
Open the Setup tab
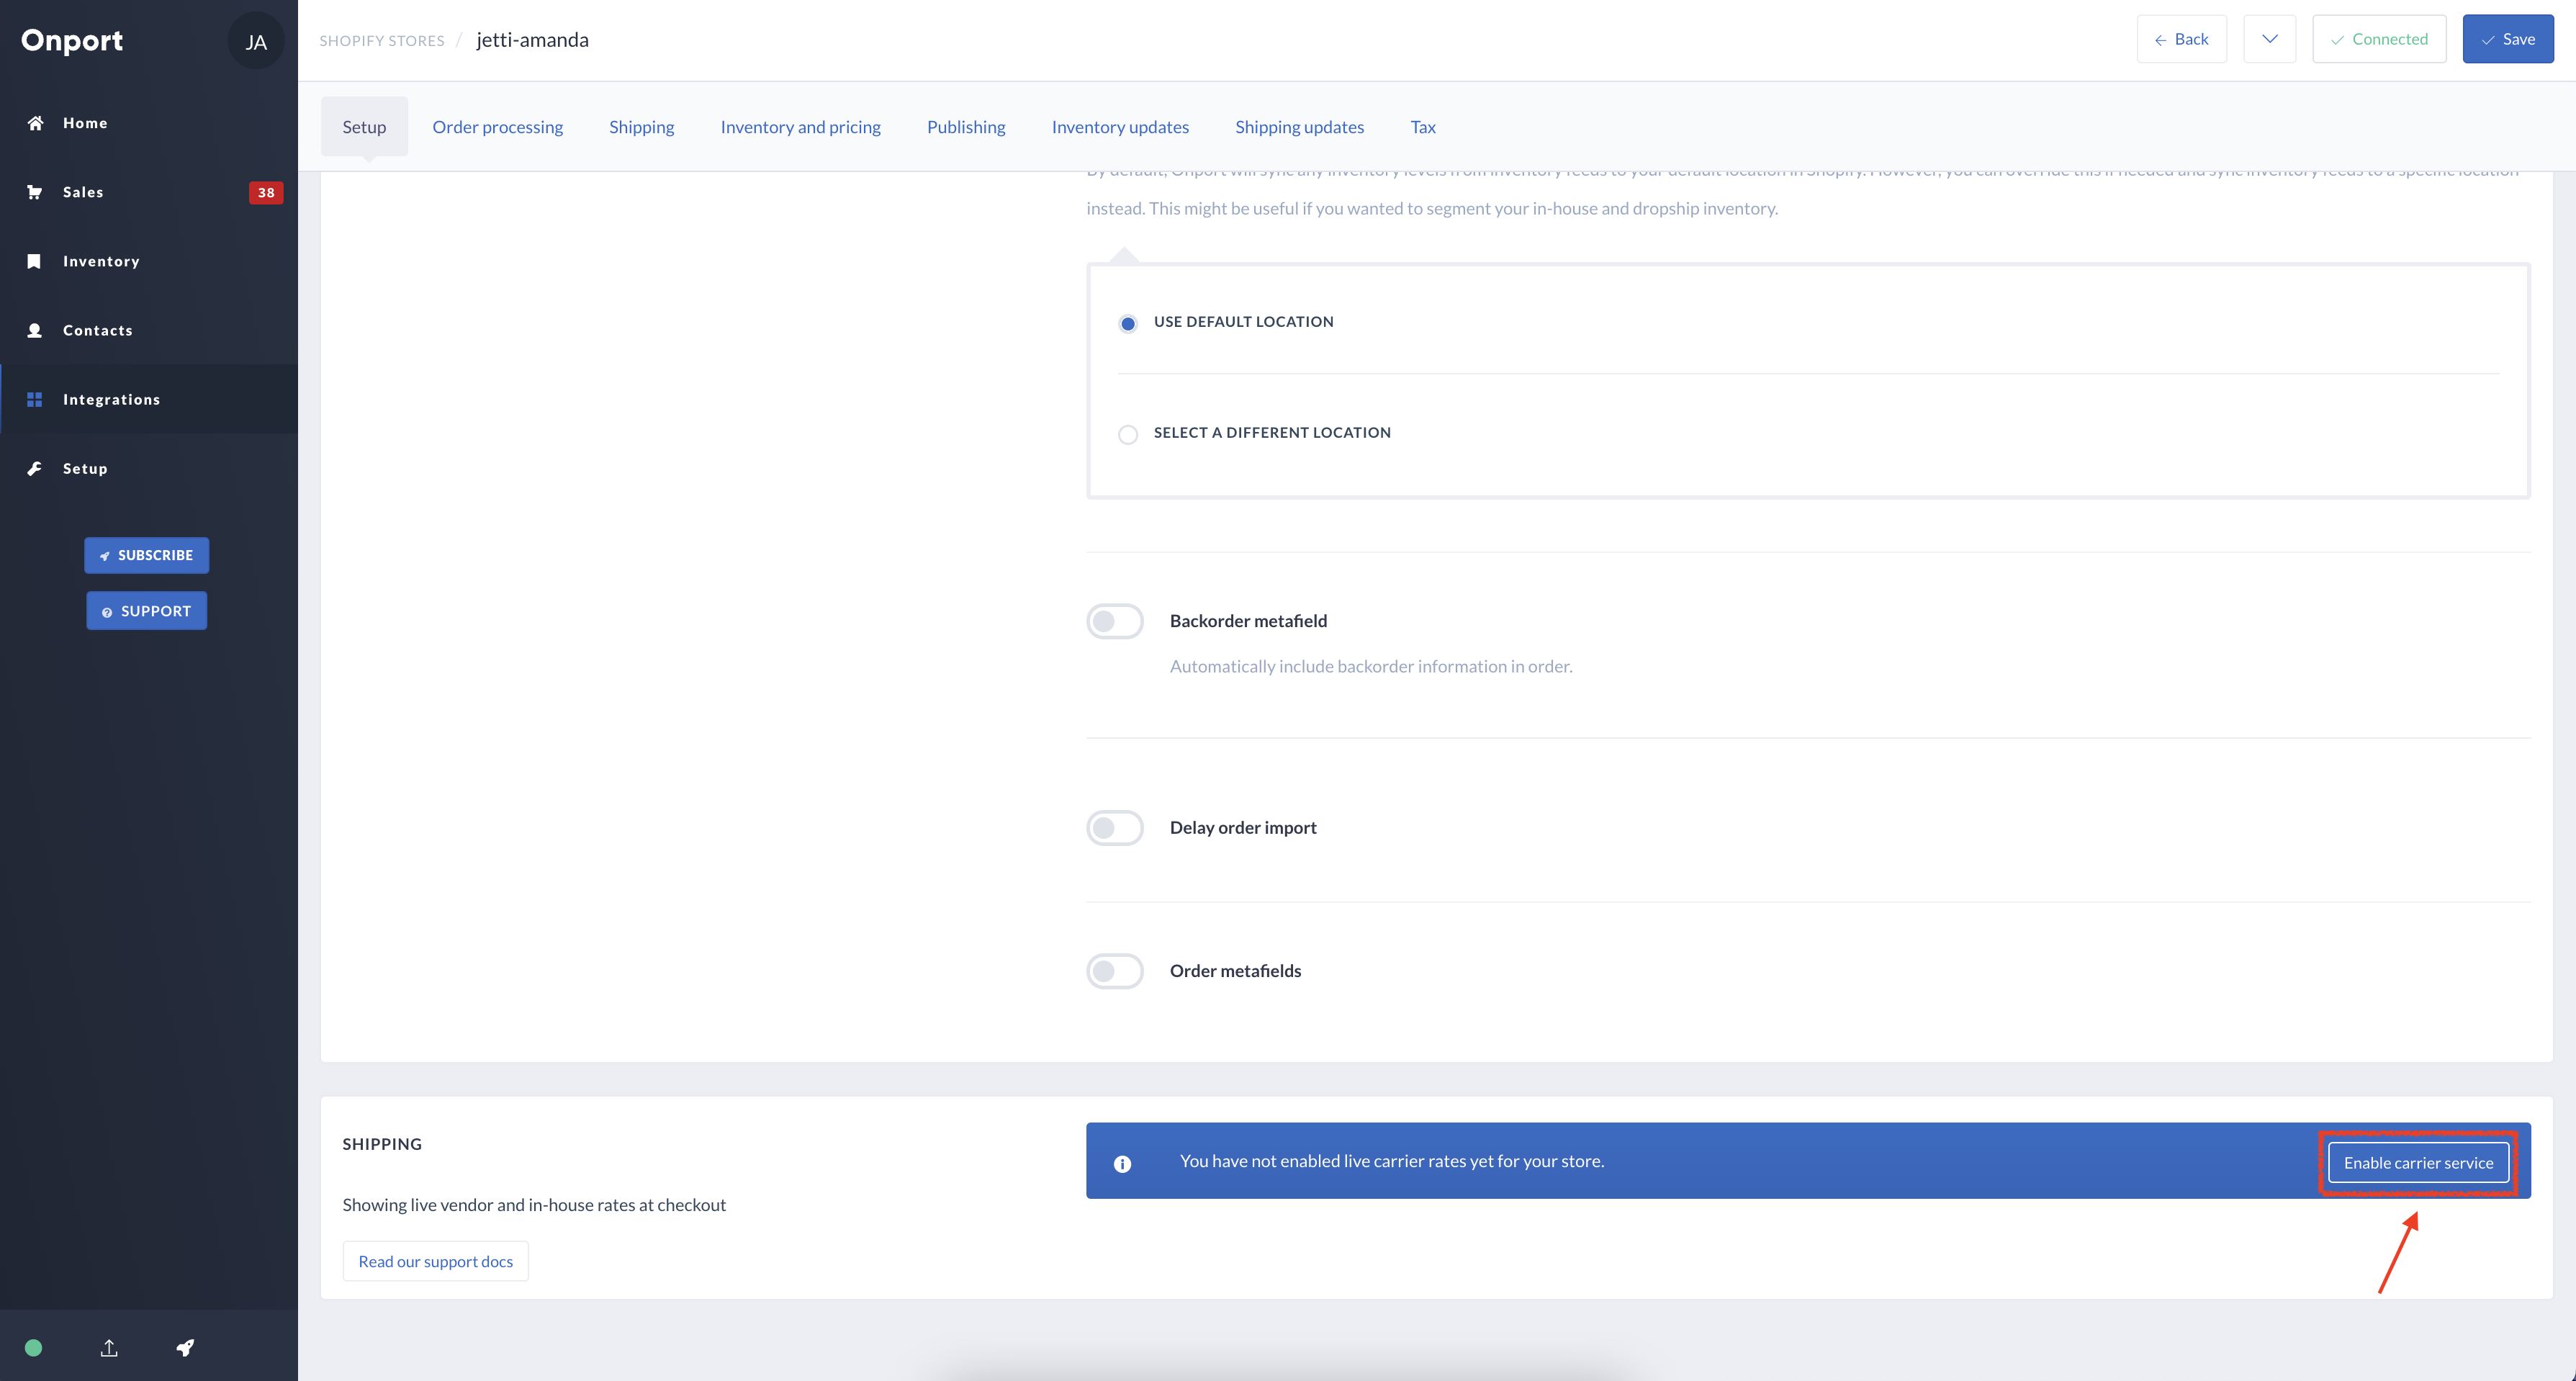pyautogui.click(x=364, y=127)
